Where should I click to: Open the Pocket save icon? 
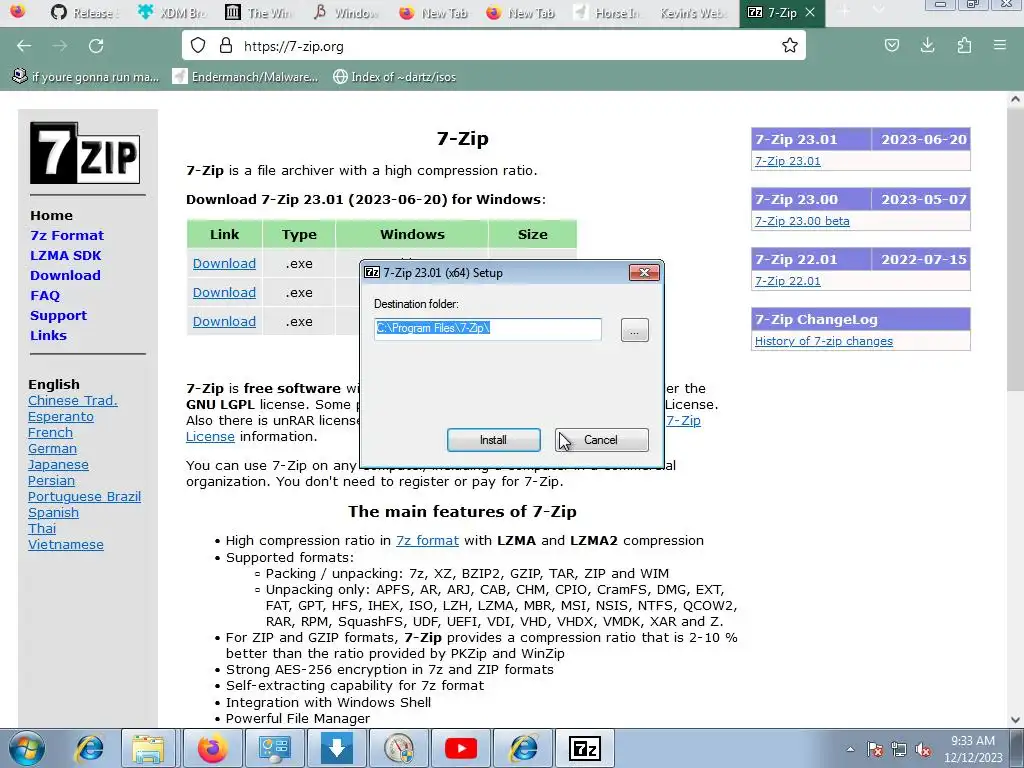pos(891,46)
